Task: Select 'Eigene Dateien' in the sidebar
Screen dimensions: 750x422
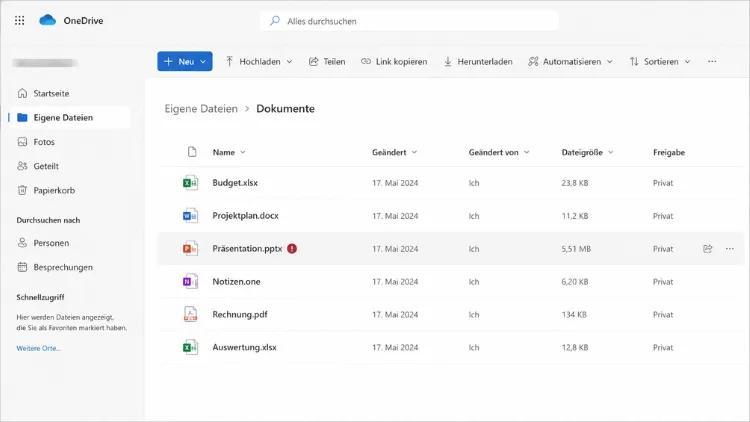Action: [69, 118]
